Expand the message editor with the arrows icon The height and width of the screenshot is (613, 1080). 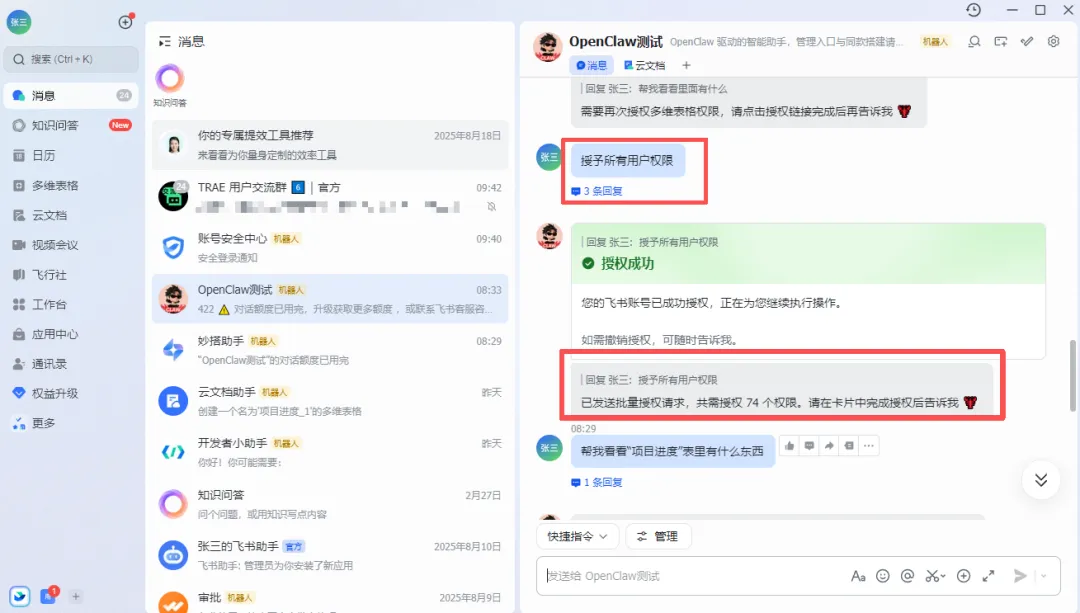pyautogui.click(x=988, y=576)
